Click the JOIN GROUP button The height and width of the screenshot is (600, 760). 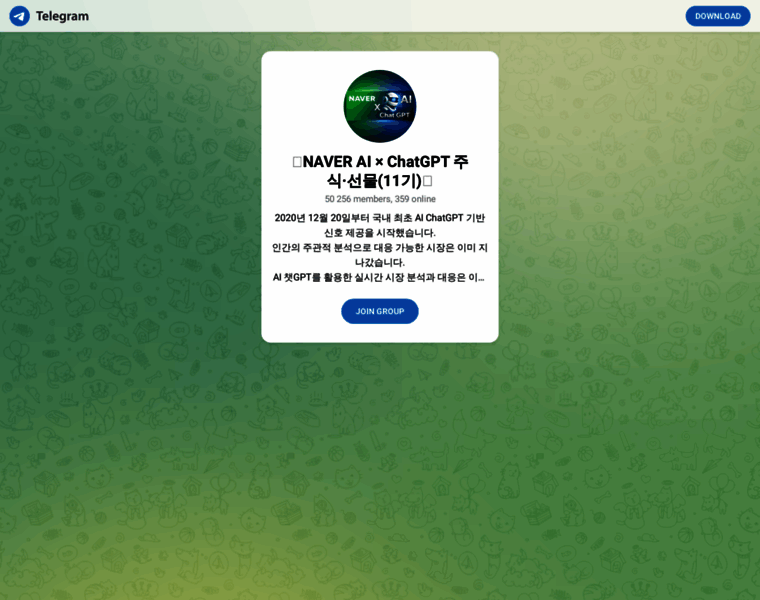click(380, 311)
